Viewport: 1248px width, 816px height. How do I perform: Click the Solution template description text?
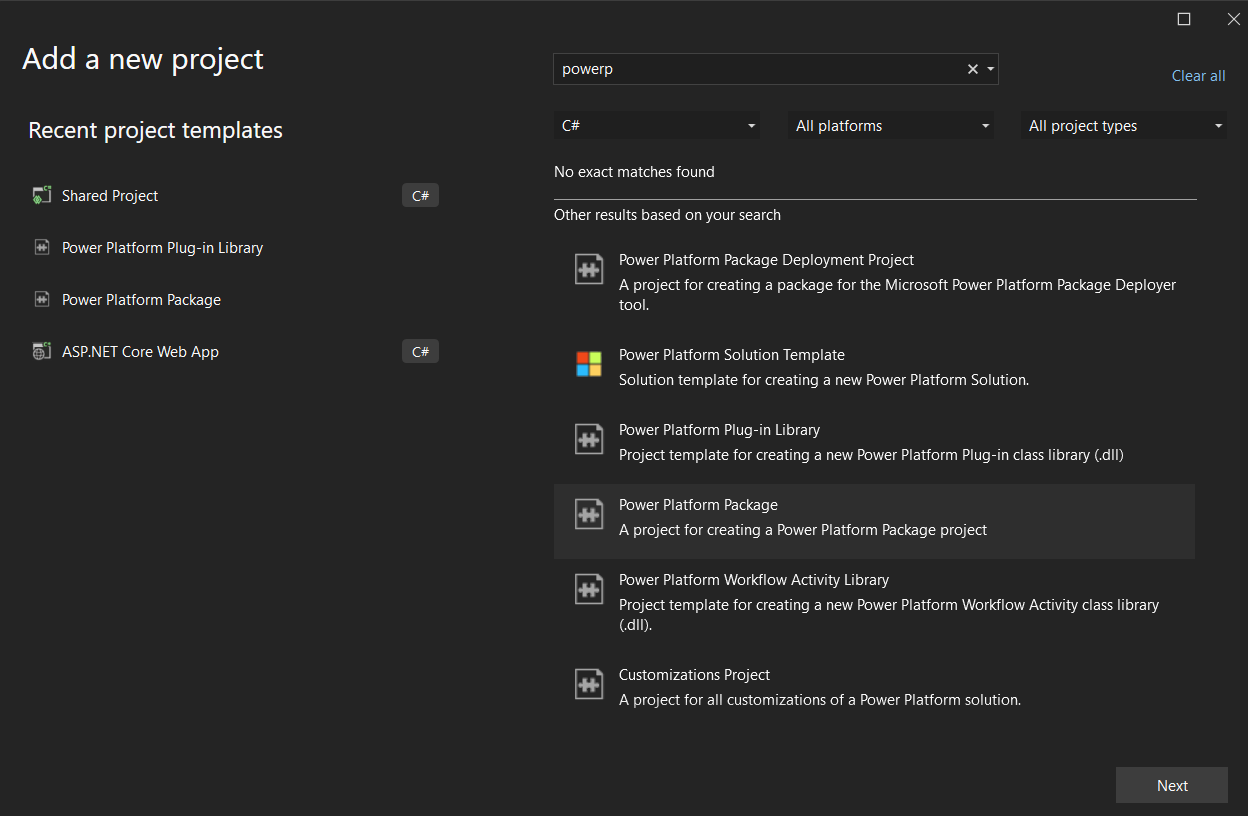824,380
